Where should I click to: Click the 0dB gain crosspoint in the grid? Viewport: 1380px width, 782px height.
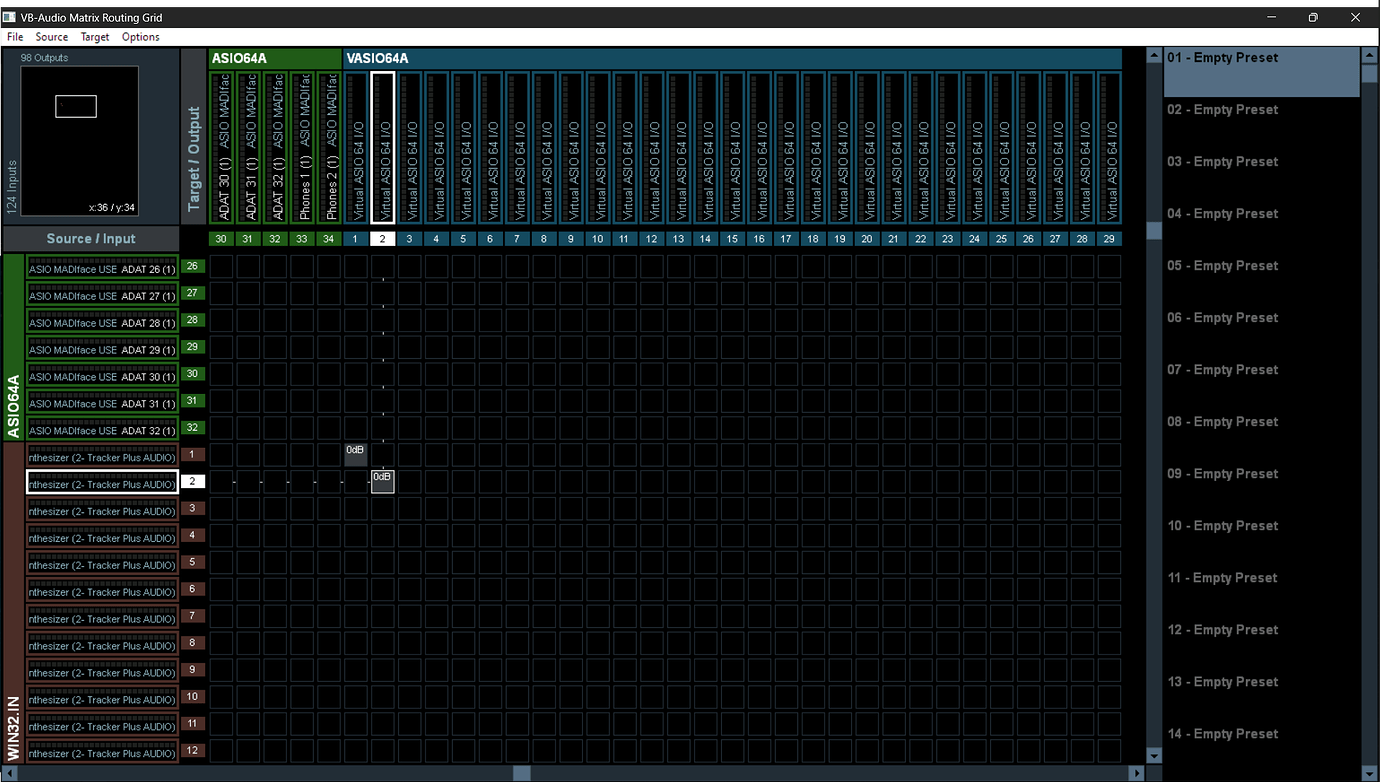click(x=382, y=481)
